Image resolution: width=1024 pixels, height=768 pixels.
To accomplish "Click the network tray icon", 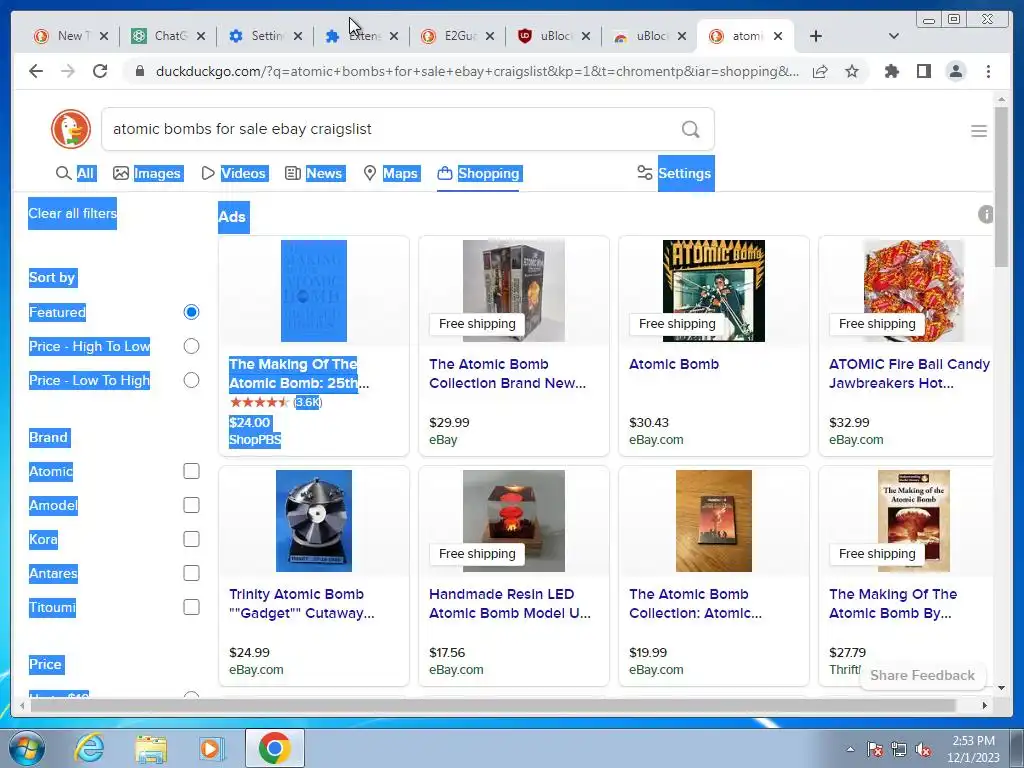I will pos(899,749).
